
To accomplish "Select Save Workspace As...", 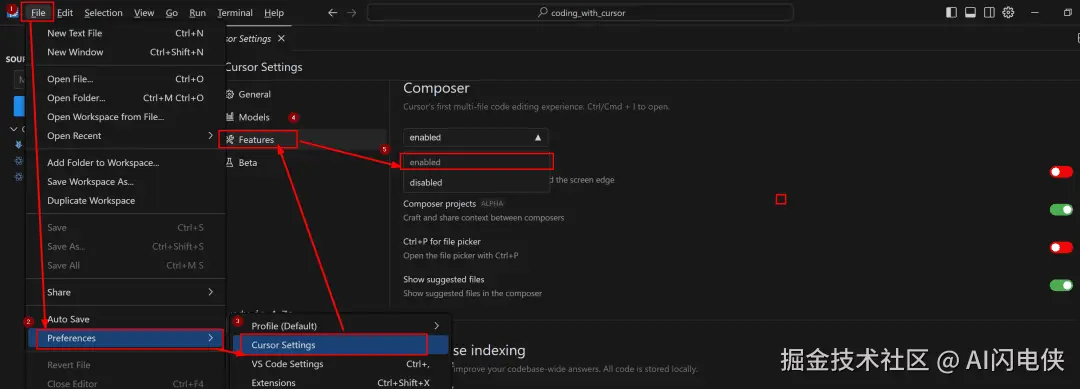I will [x=126, y=182].
